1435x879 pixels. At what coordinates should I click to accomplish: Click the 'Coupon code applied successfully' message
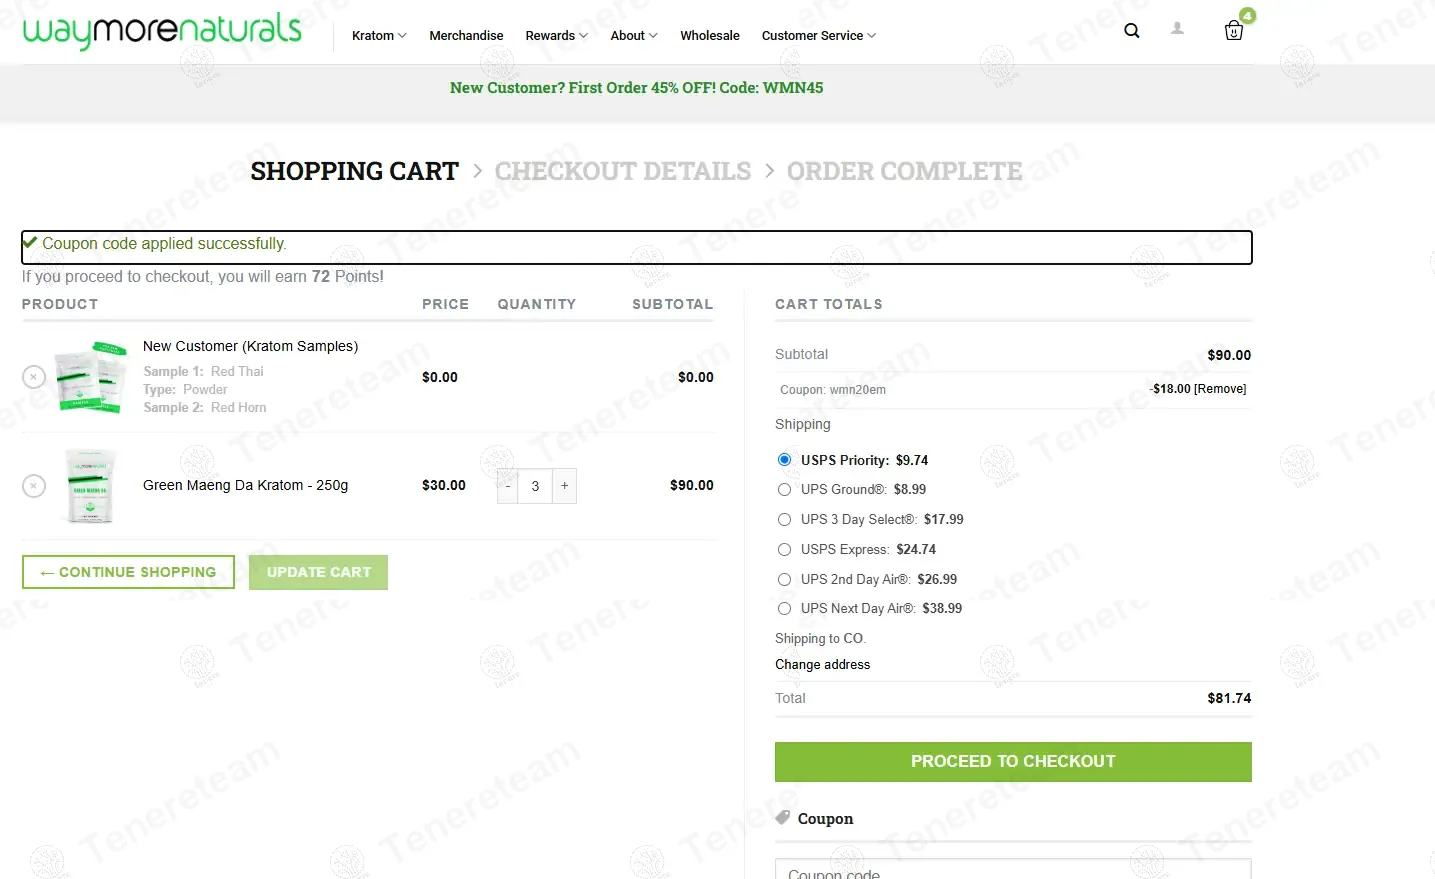(x=164, y=244)
